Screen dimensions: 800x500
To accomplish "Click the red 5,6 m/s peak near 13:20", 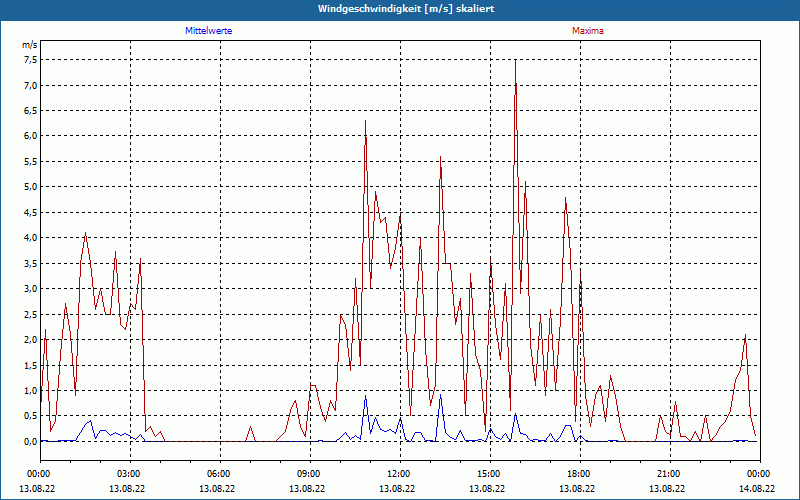I will [440, 157].
